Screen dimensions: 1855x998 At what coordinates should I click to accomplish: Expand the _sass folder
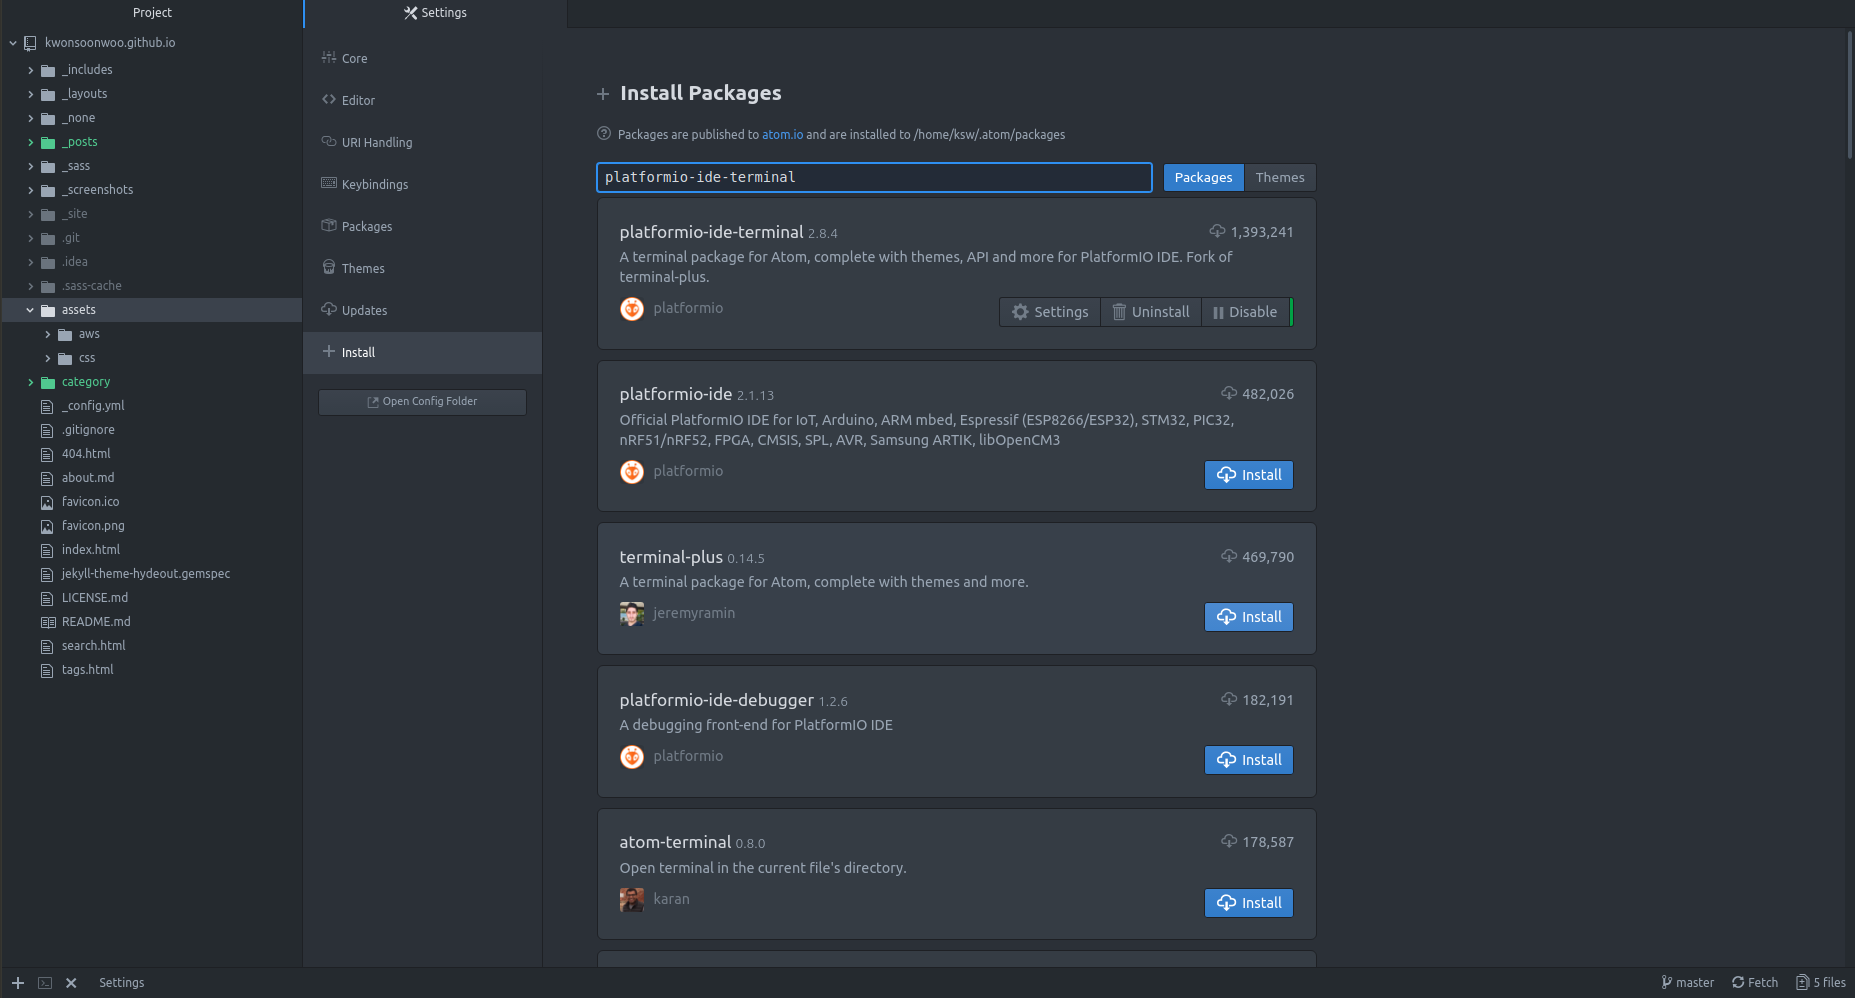point(31,166)
